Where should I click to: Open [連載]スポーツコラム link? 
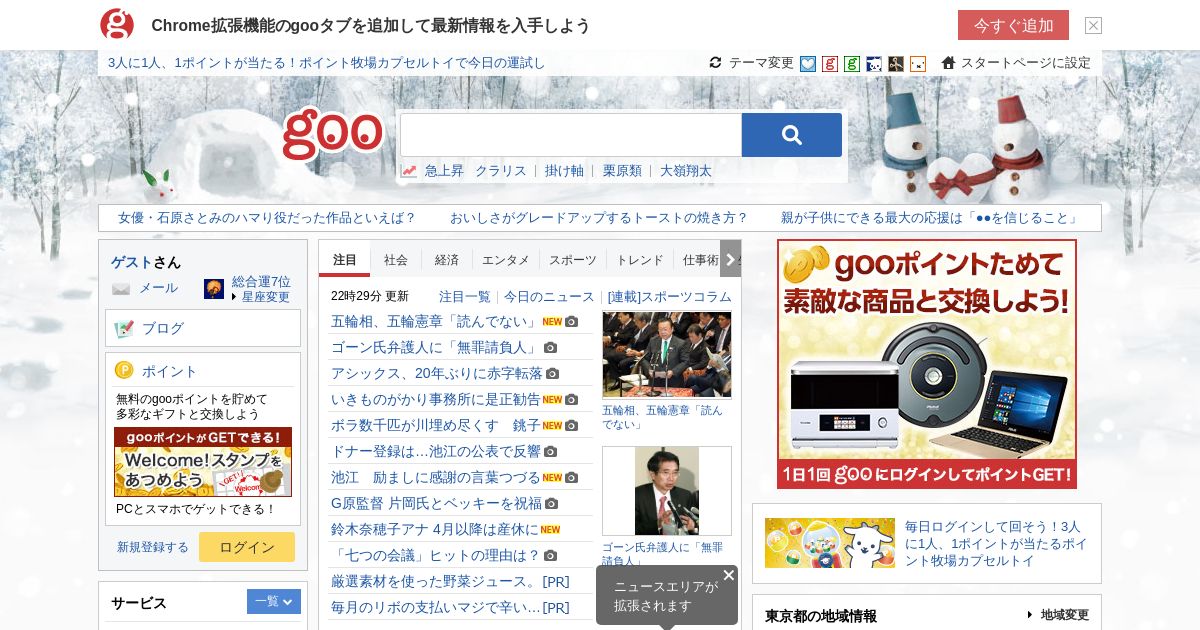(669, 297)
